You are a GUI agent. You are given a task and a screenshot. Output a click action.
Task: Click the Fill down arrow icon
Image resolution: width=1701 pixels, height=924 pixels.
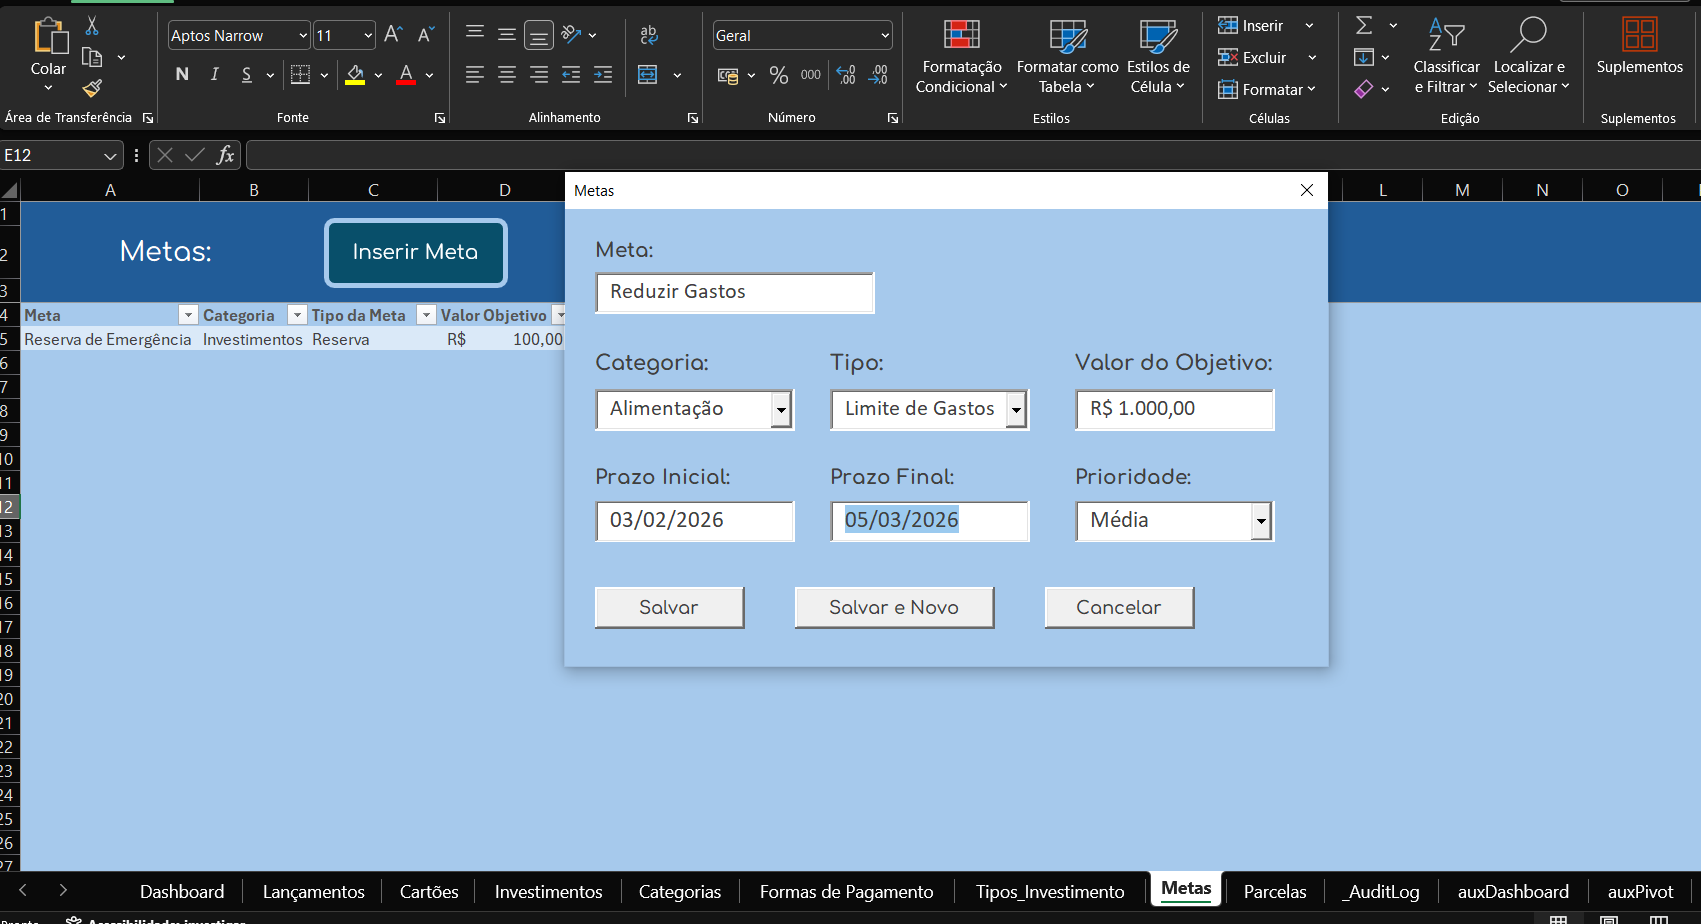(1364, 57)
